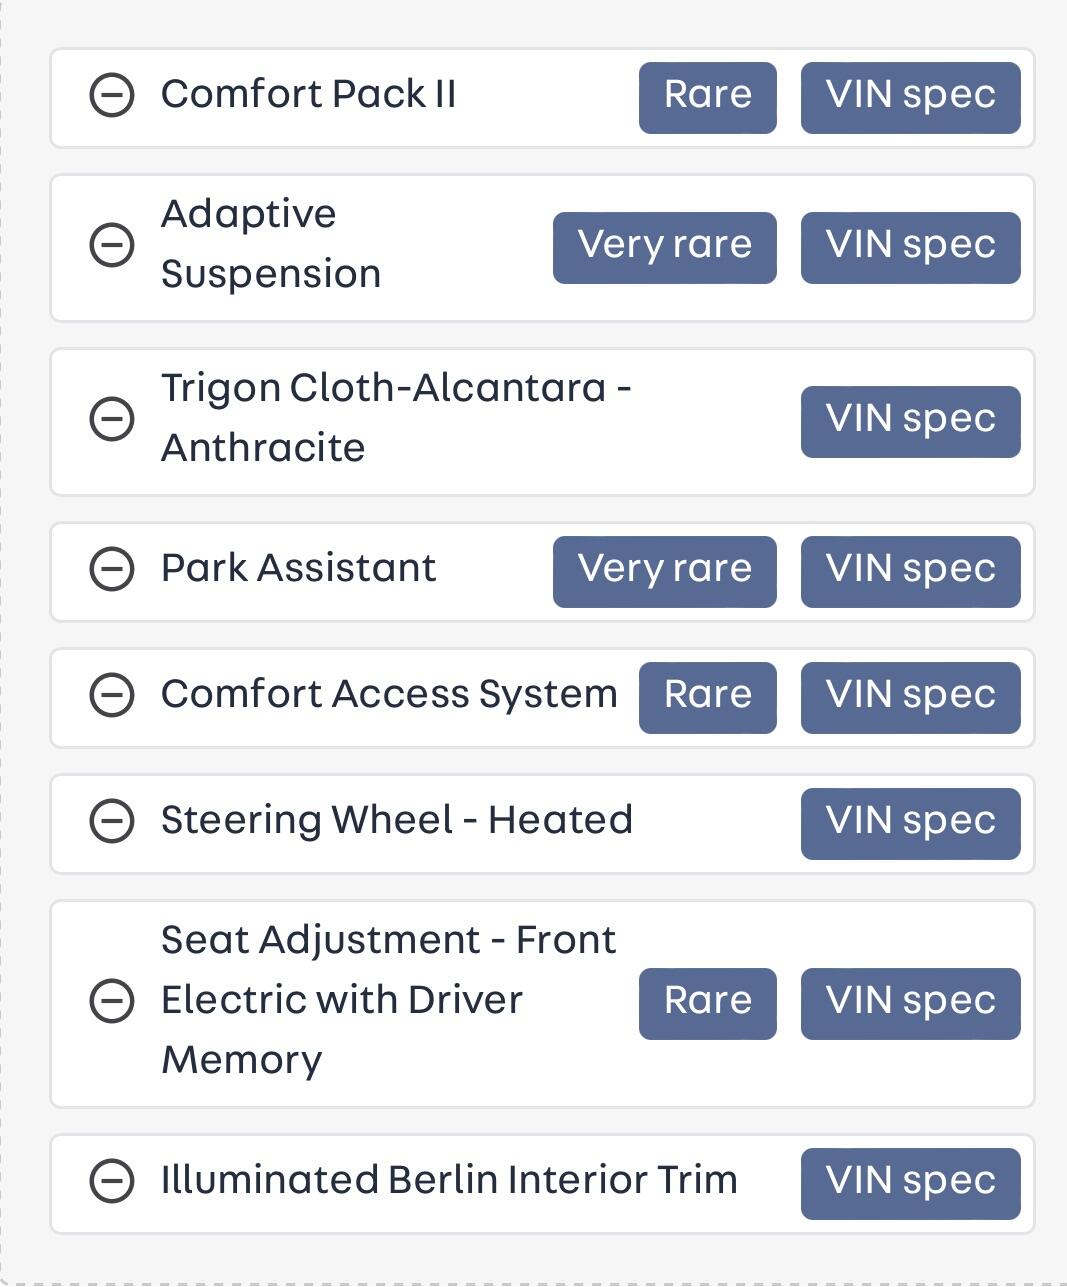Viewport: 1067px width, 1287px height.
Task: Click the Rare tag on Comfort Pack II
Action: [x=707, y=97]
